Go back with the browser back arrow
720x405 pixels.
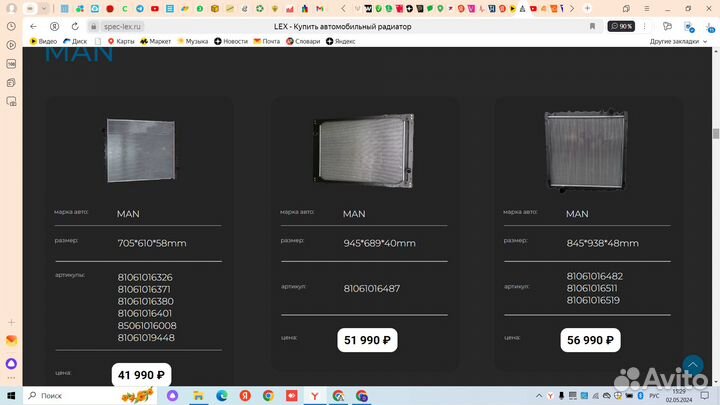click(x=33, y=27)
